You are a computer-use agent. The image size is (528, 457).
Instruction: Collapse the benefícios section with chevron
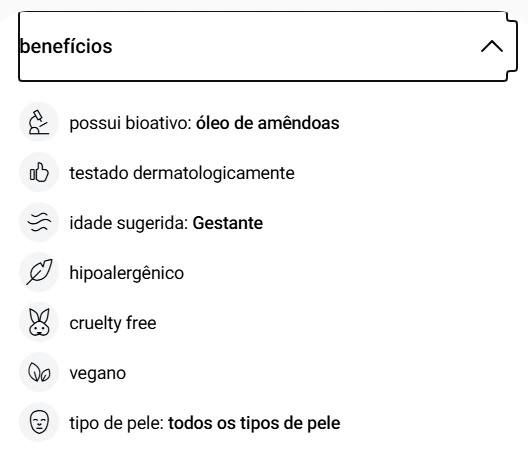point(492,46)
